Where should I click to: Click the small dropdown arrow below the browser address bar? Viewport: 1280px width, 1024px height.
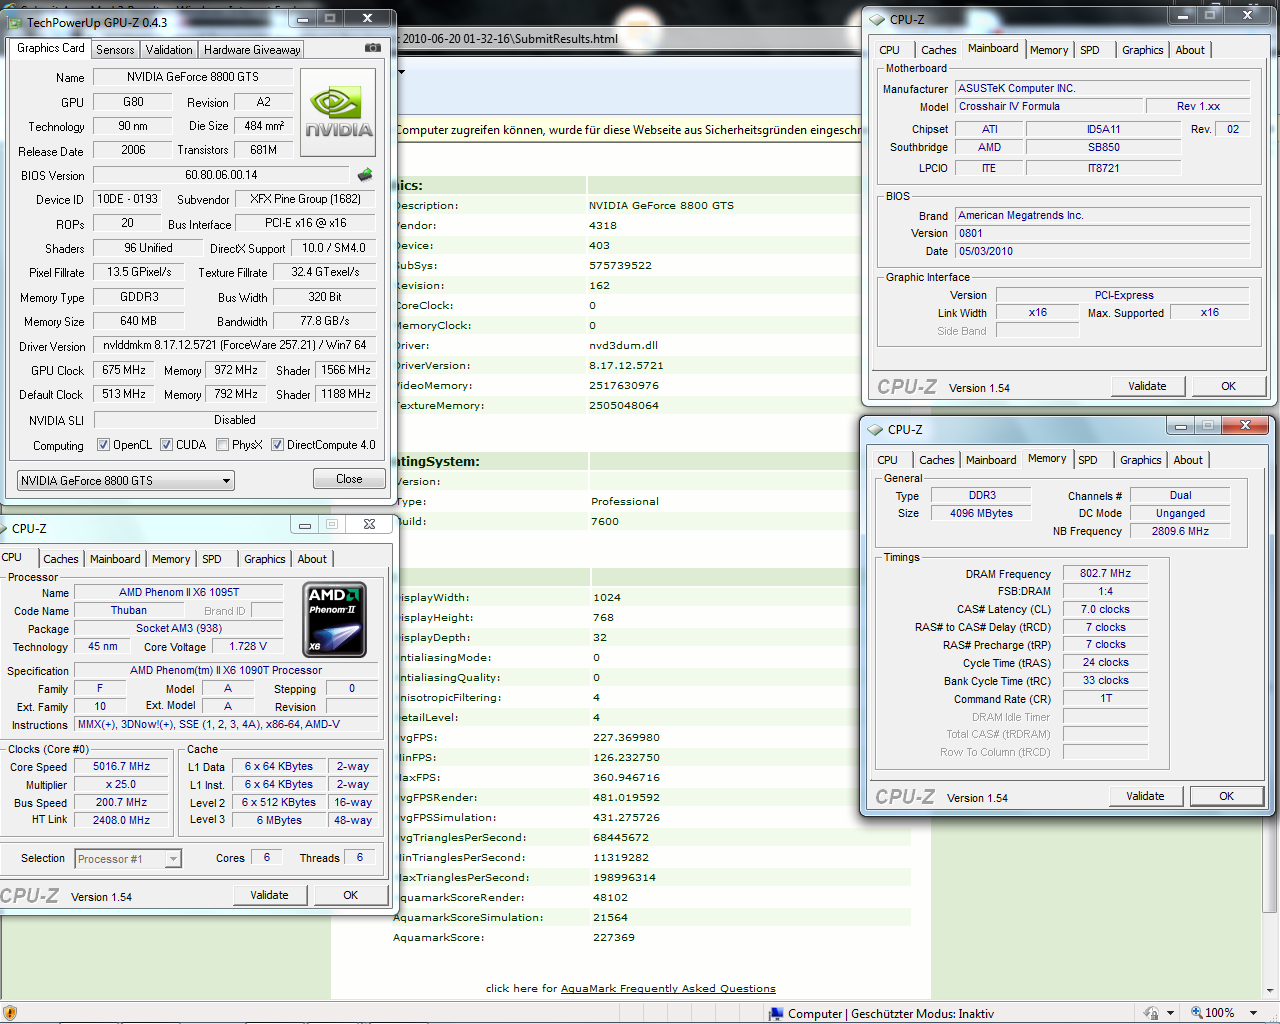[x=401, y=72]
